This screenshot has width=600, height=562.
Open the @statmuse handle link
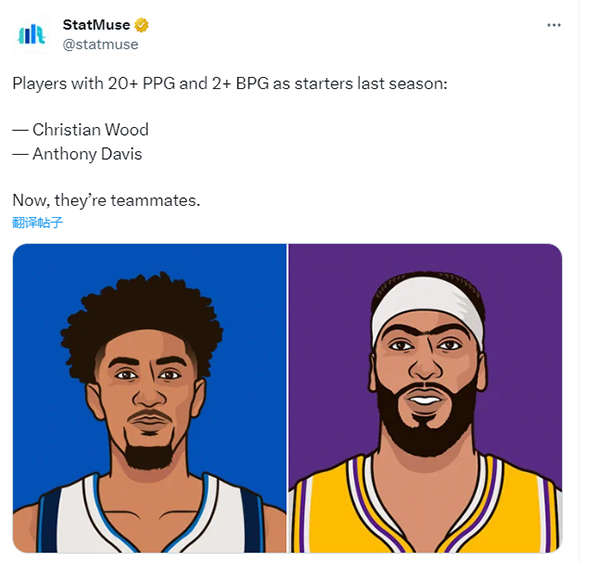tap(100, 44)
